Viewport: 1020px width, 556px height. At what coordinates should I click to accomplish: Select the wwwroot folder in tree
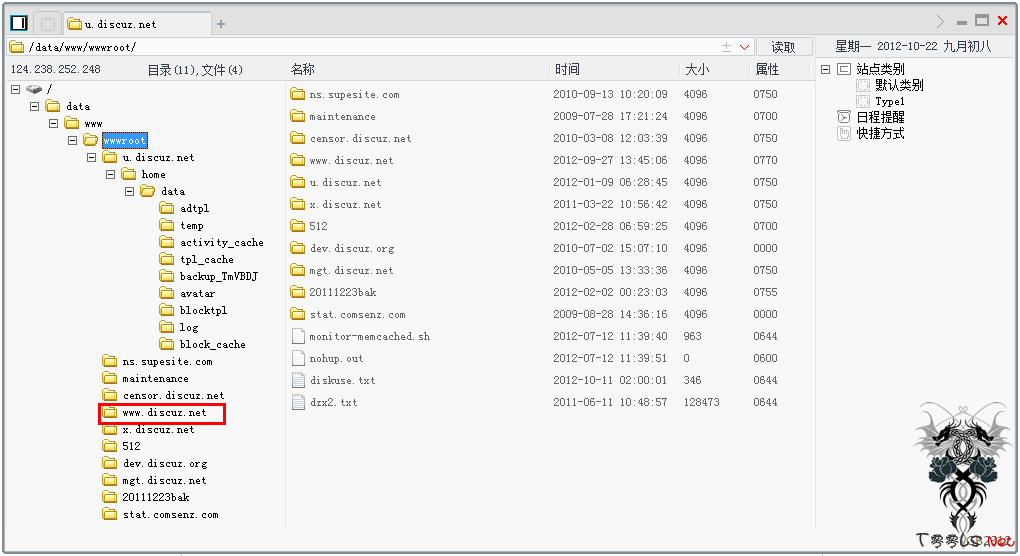tap(124, 140)
